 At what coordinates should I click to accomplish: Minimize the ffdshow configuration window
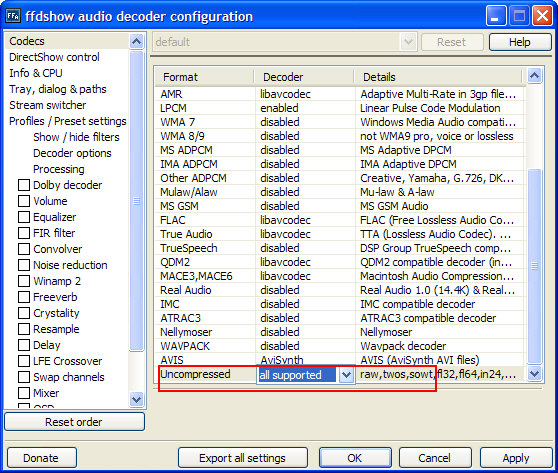[x=496, y=16]
